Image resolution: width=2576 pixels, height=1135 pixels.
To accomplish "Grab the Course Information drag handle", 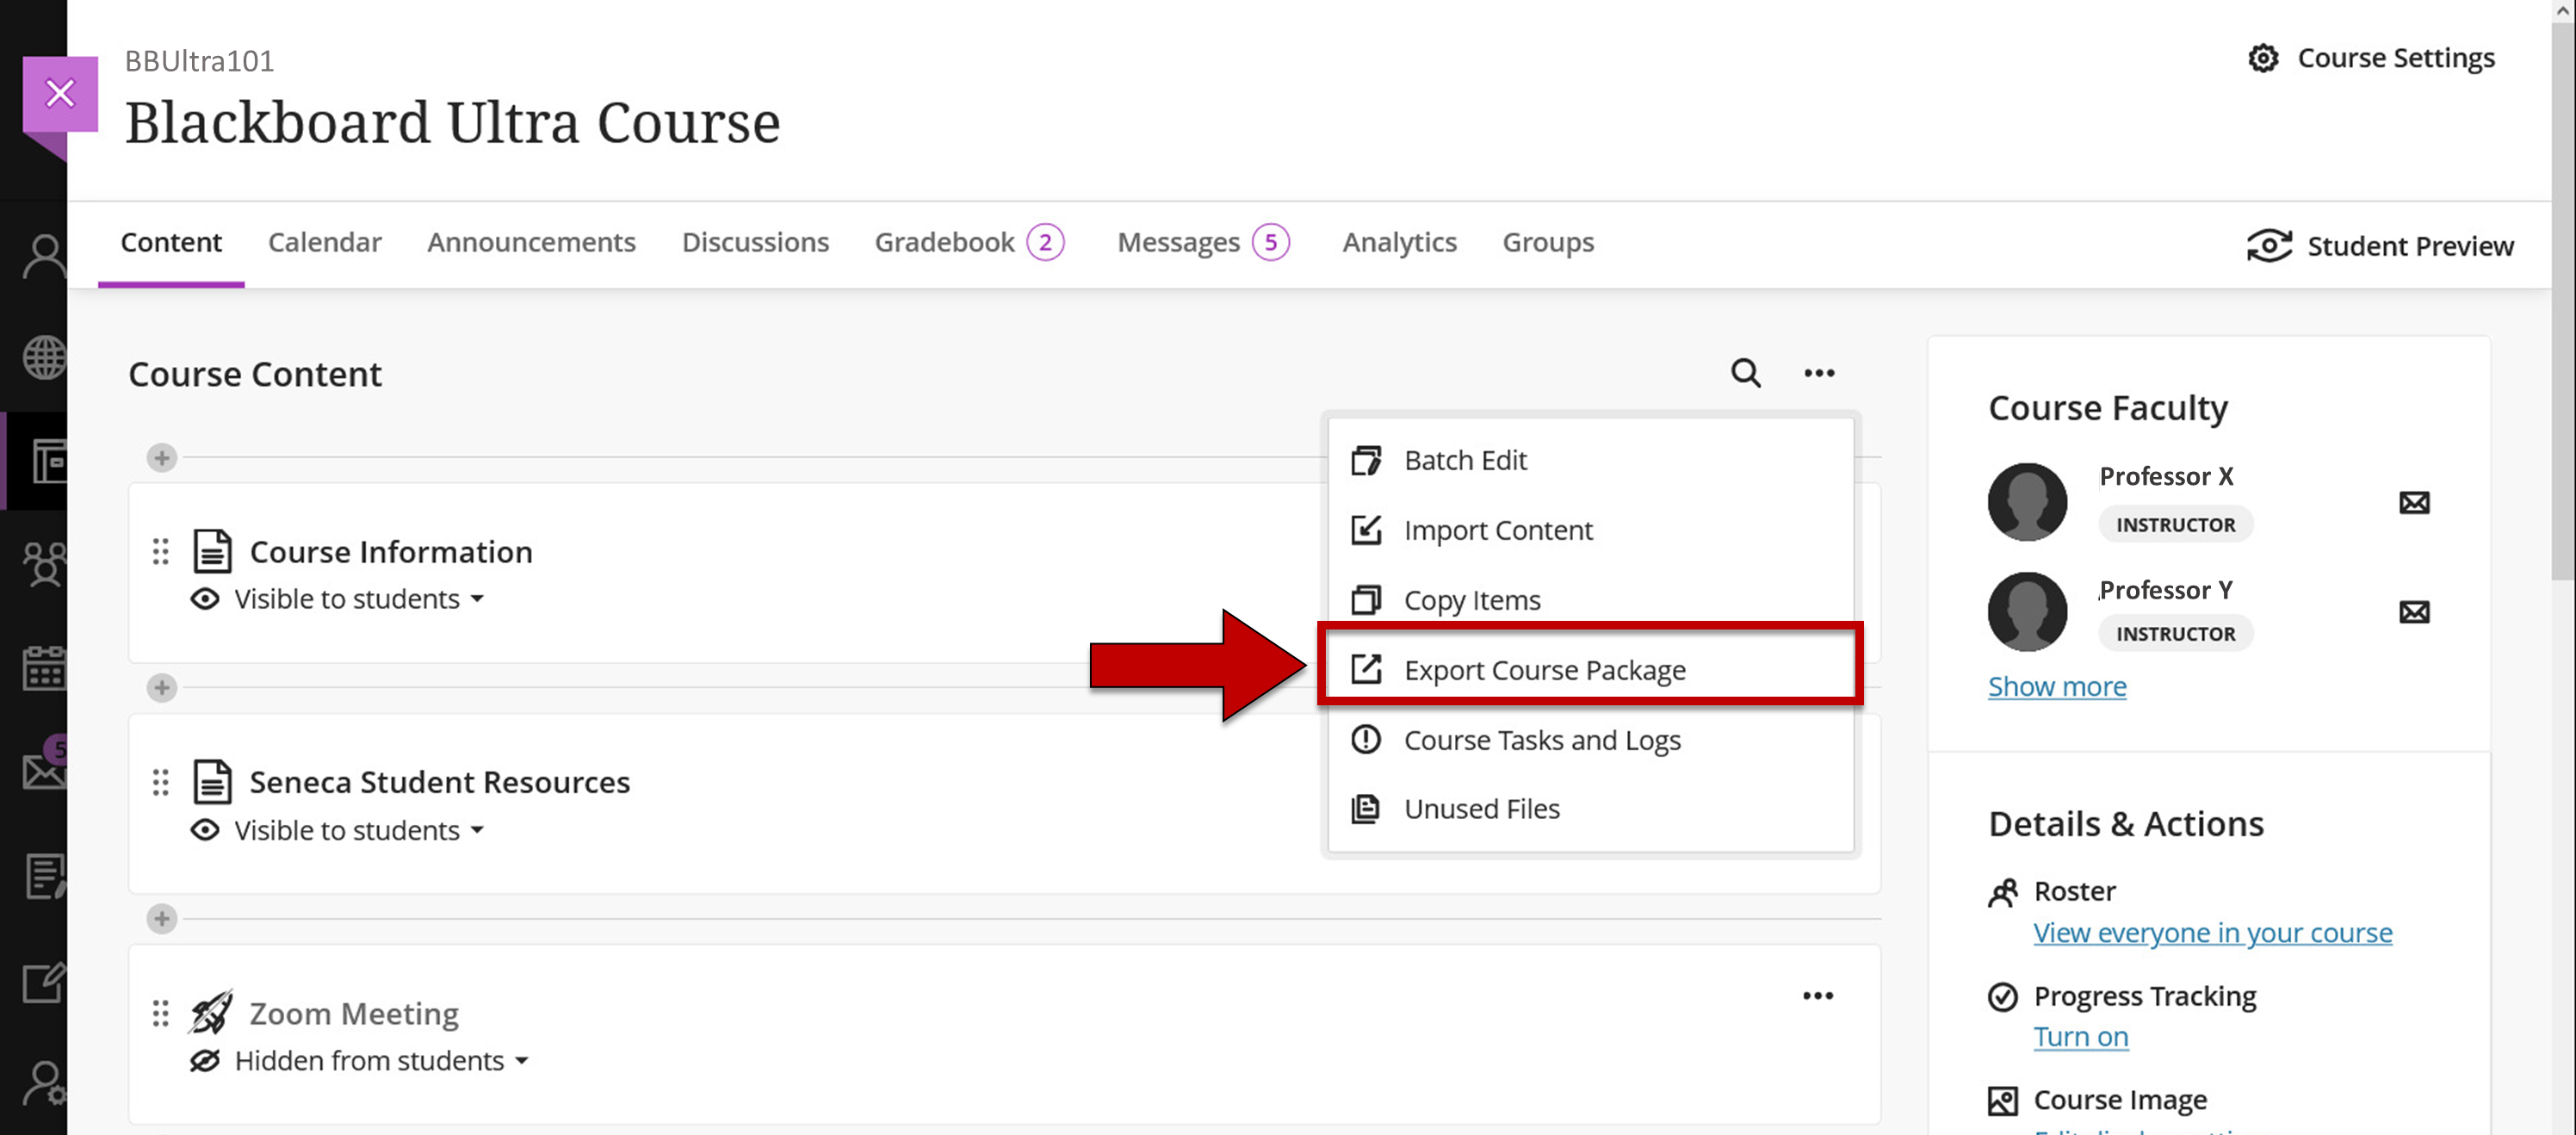I will pos(160,551).
